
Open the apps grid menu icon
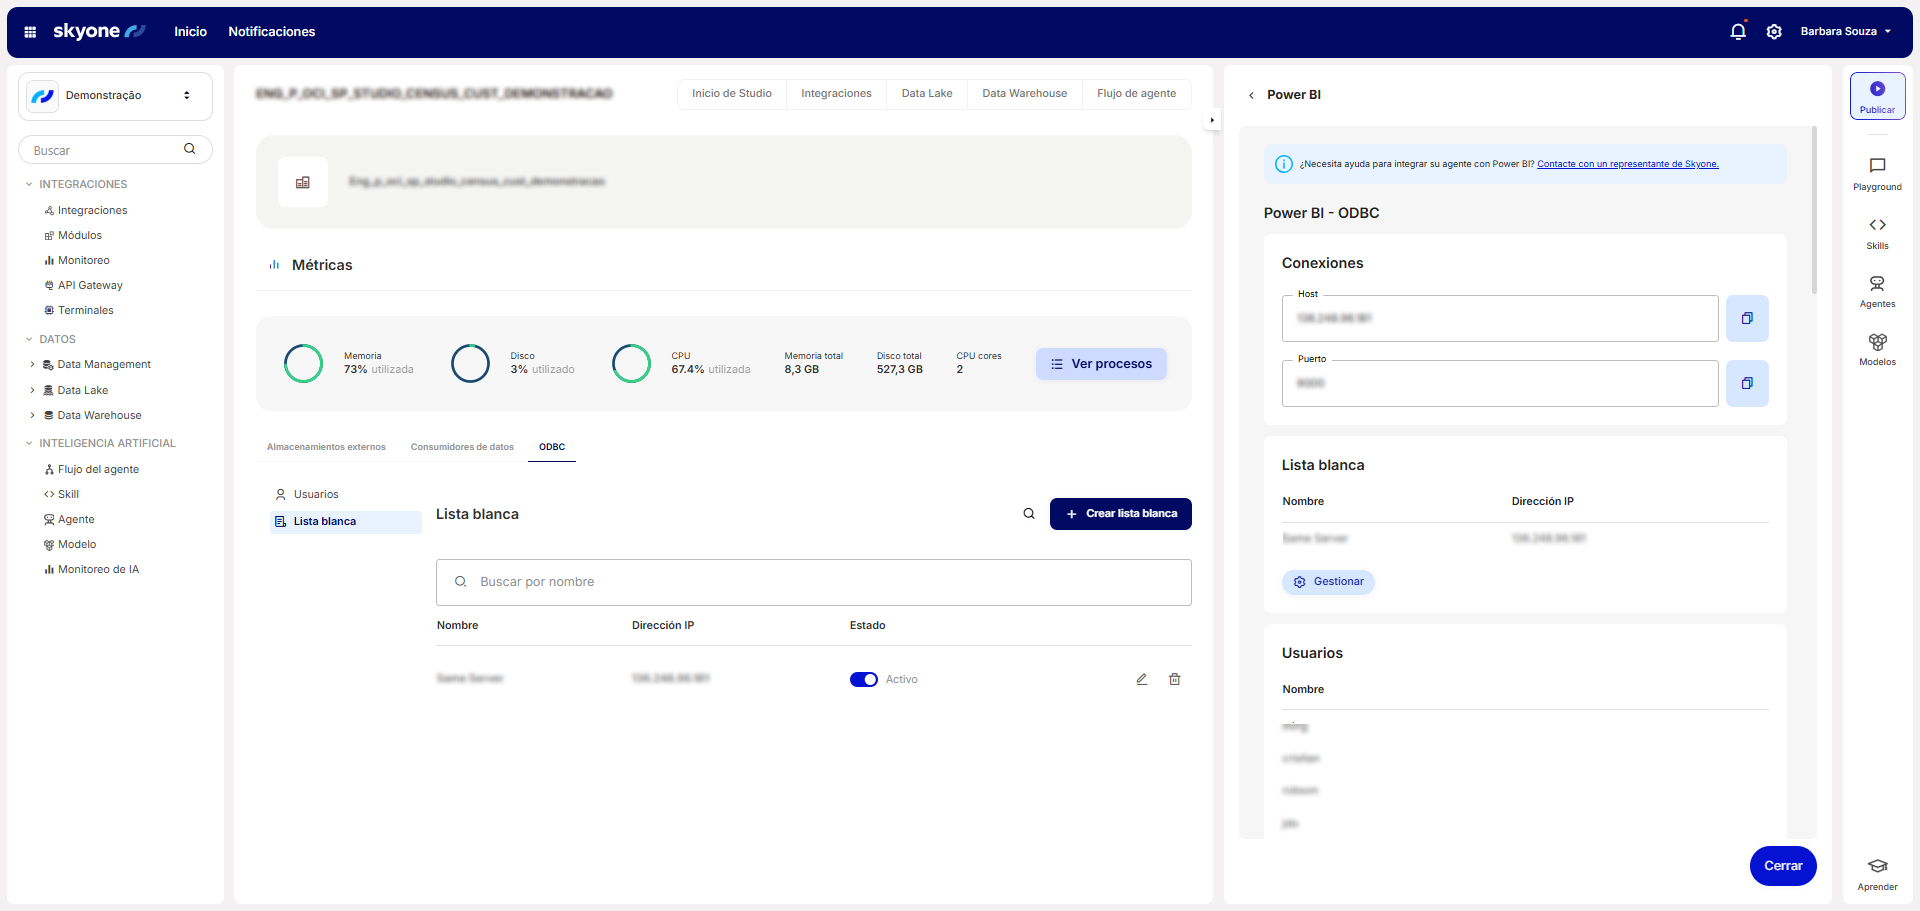30,32
